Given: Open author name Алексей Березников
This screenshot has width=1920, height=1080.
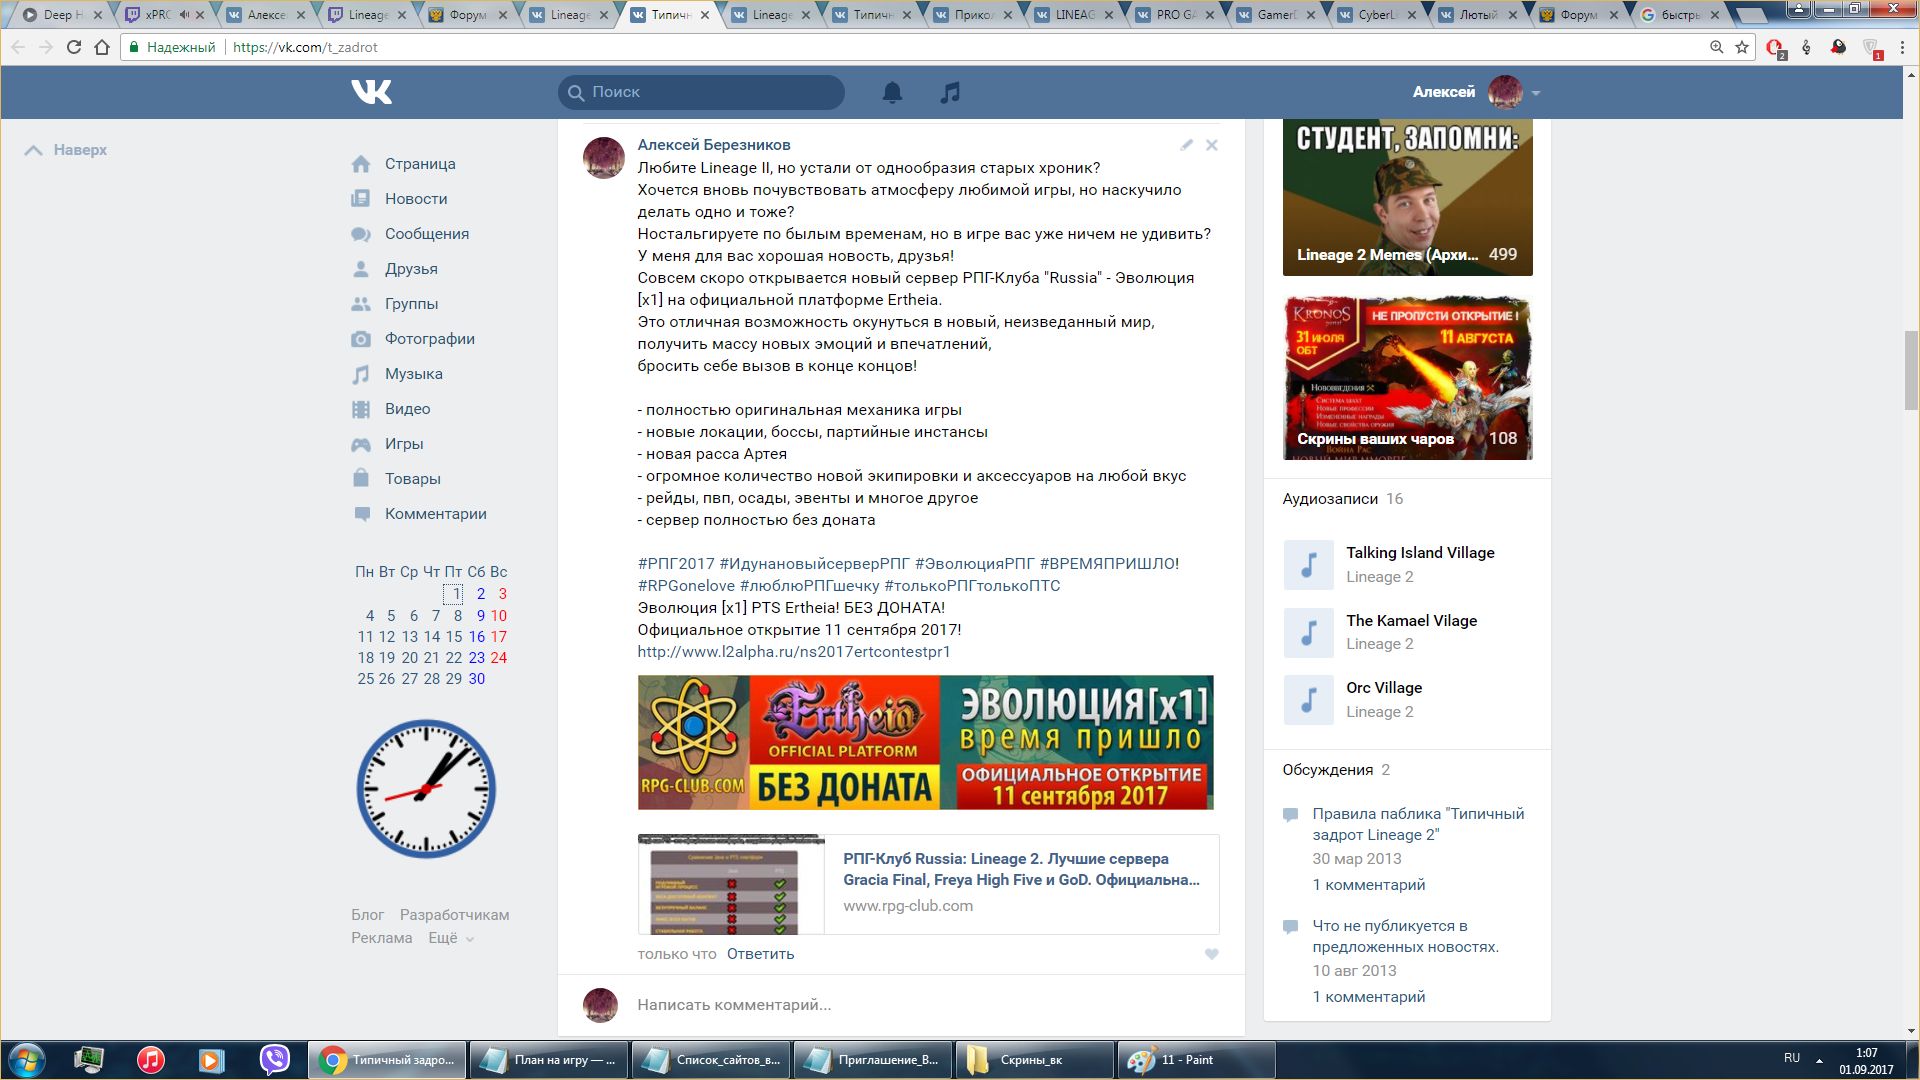Looking at the screenshot, I should (714, 145).
